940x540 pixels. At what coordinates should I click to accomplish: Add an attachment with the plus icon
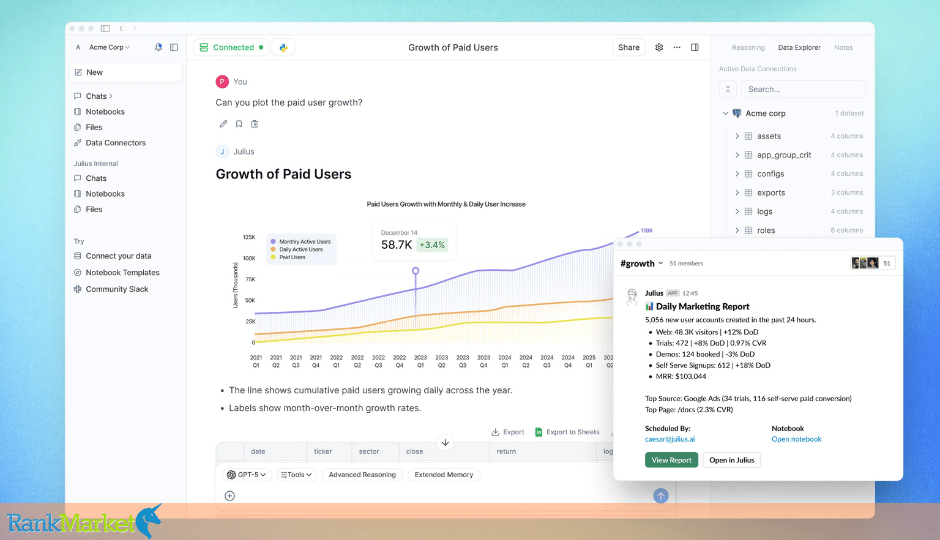pos(230,496)
